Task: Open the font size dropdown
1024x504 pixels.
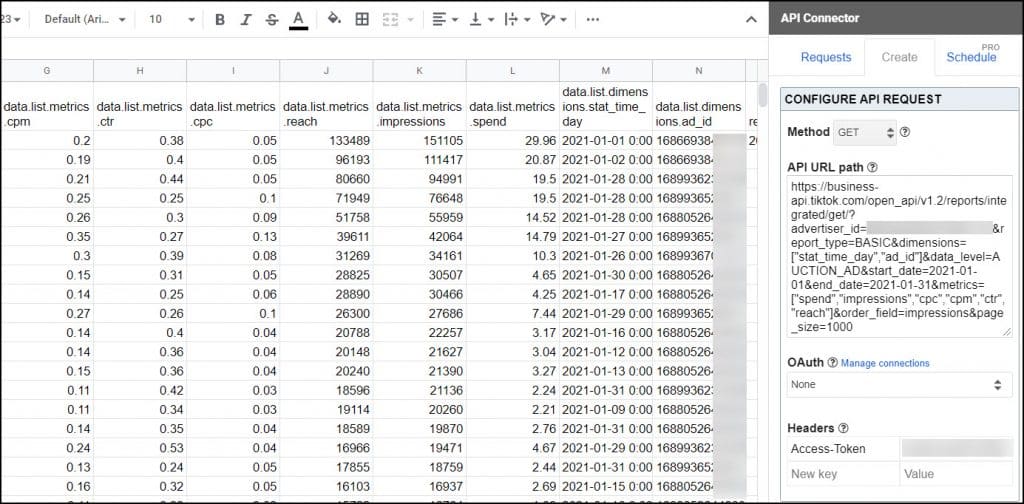Action: [172, 20]
